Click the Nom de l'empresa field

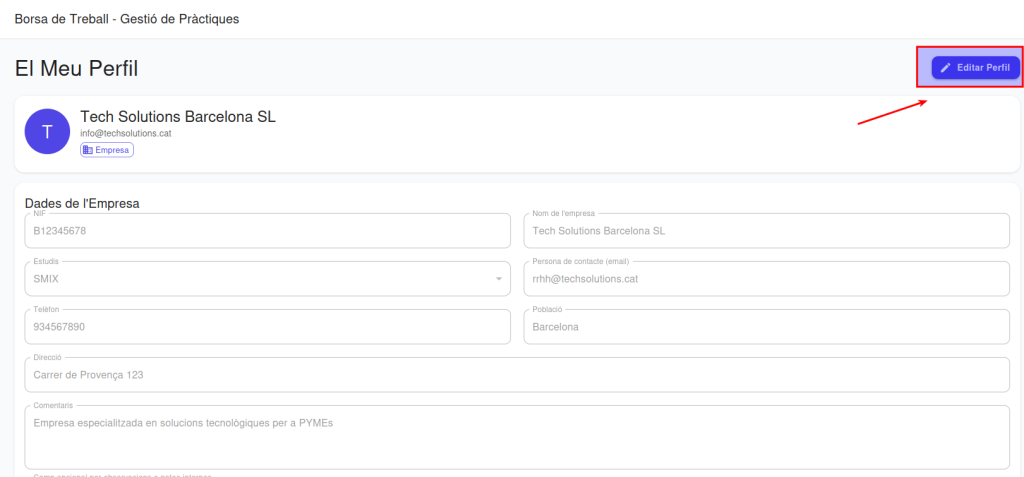(767, 231)
